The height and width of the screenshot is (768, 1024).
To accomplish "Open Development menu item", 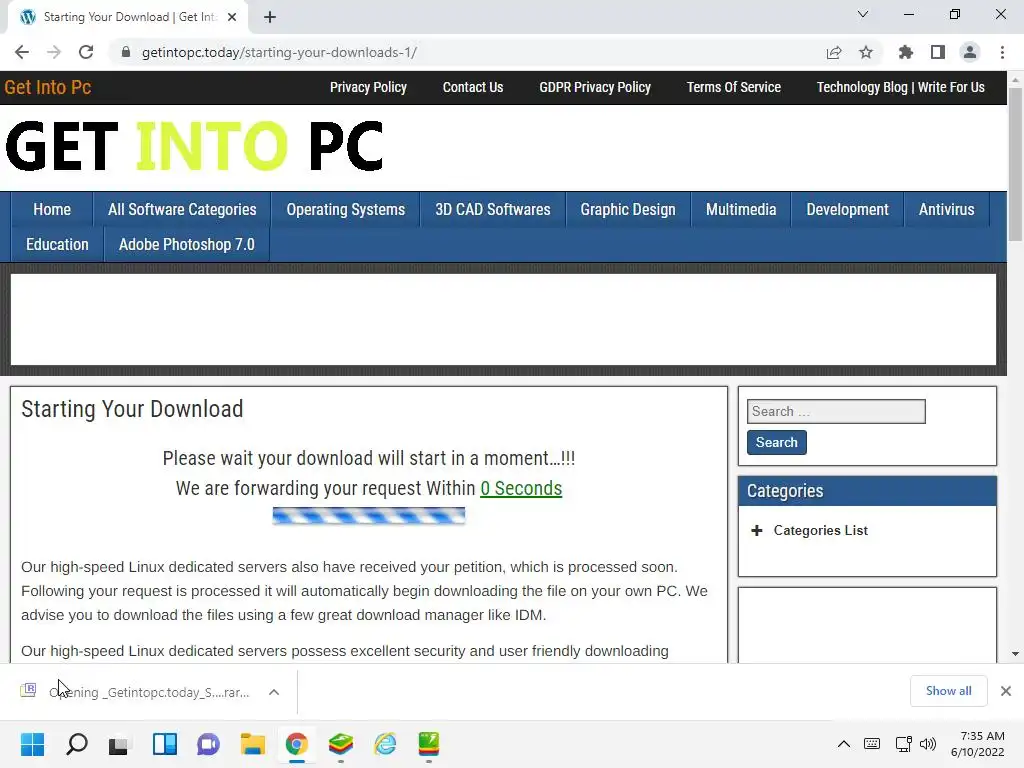I will 847,210.
